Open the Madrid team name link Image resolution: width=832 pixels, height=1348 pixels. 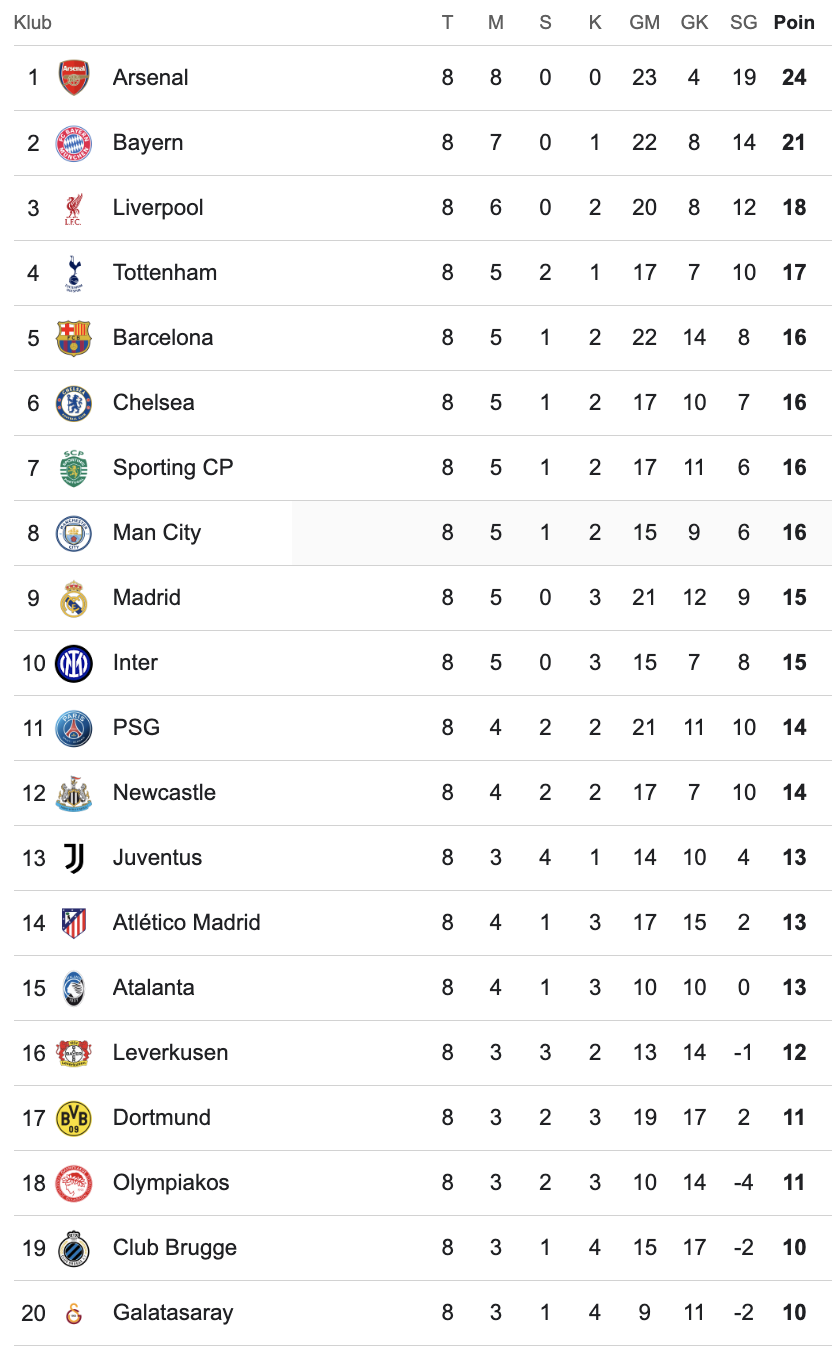pyautogui.click(x=147, y=598)
